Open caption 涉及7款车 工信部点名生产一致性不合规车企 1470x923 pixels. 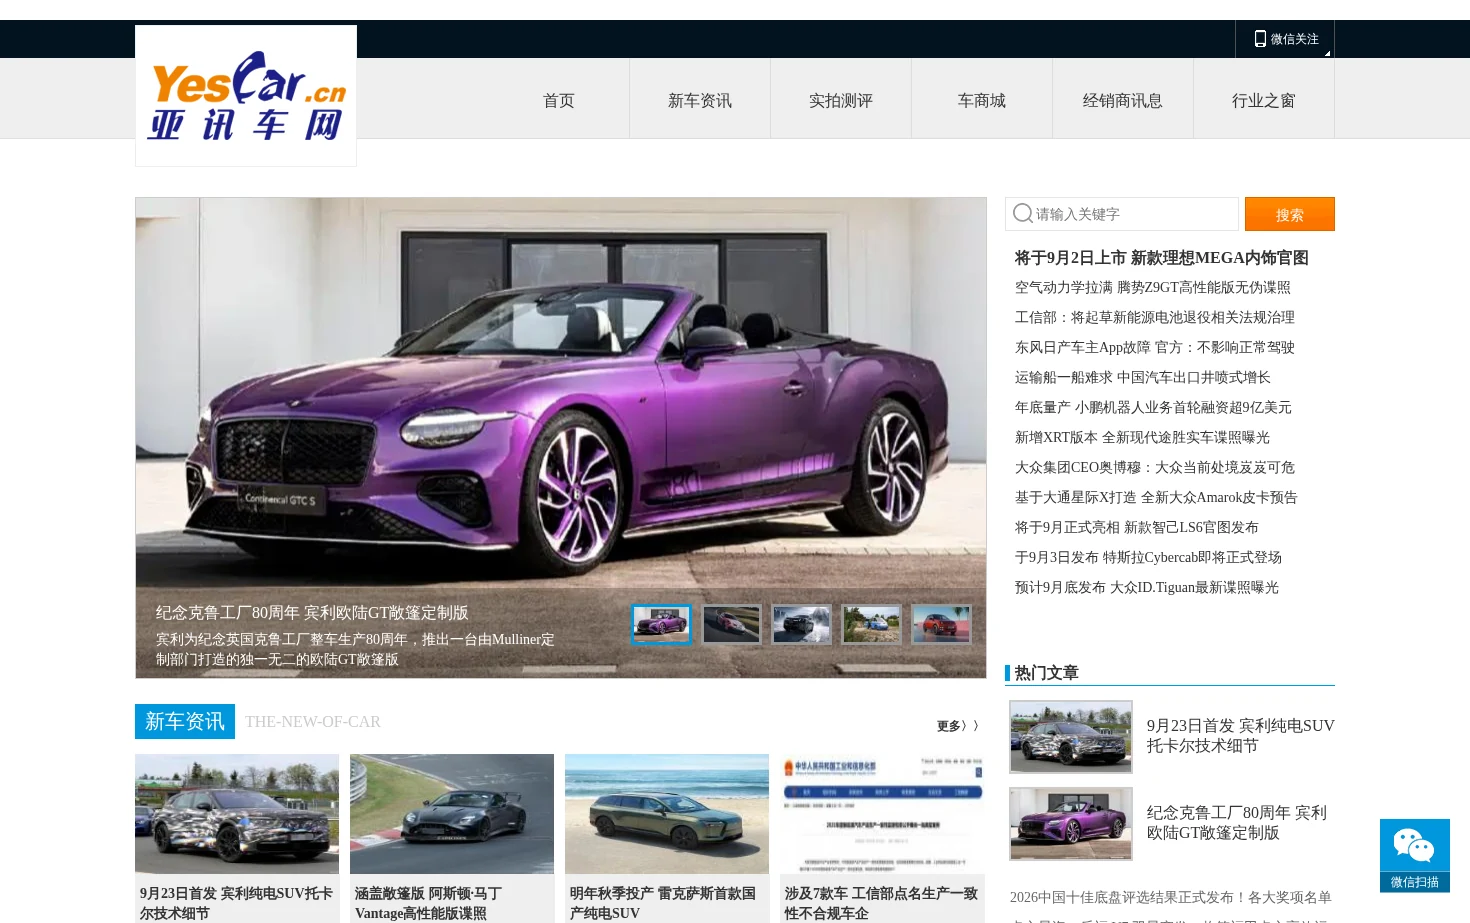pyautogui.click(x=882, y=903)
